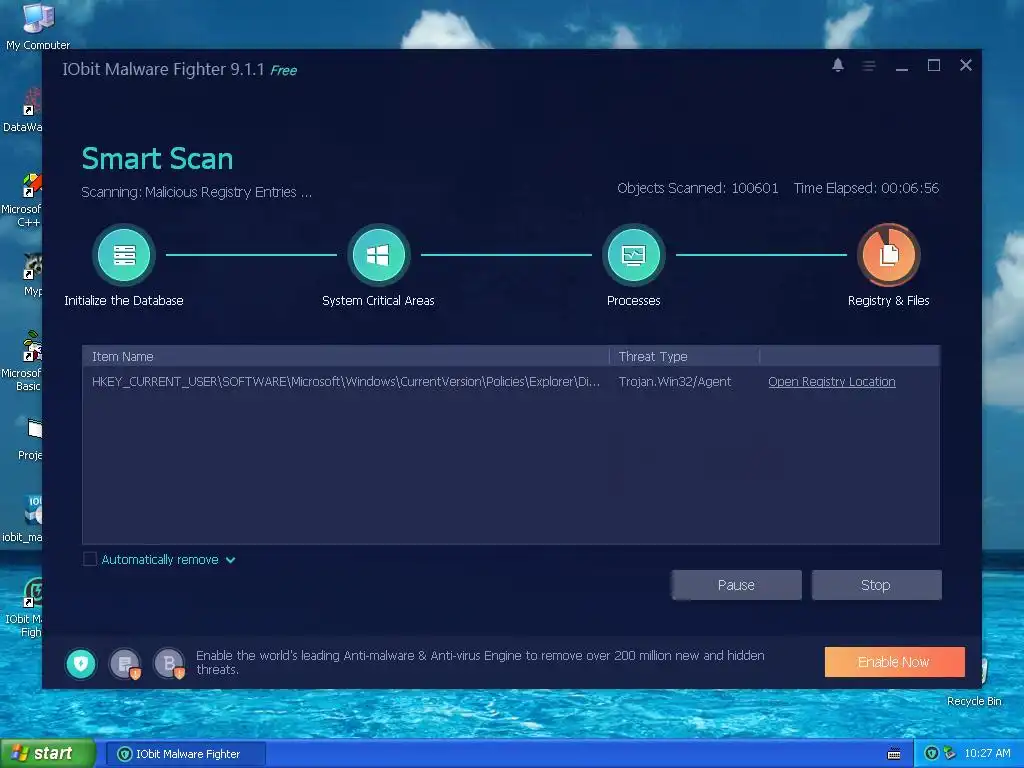
Task: Click the Objects Scanned: 100601 counter
Action: 697,188
